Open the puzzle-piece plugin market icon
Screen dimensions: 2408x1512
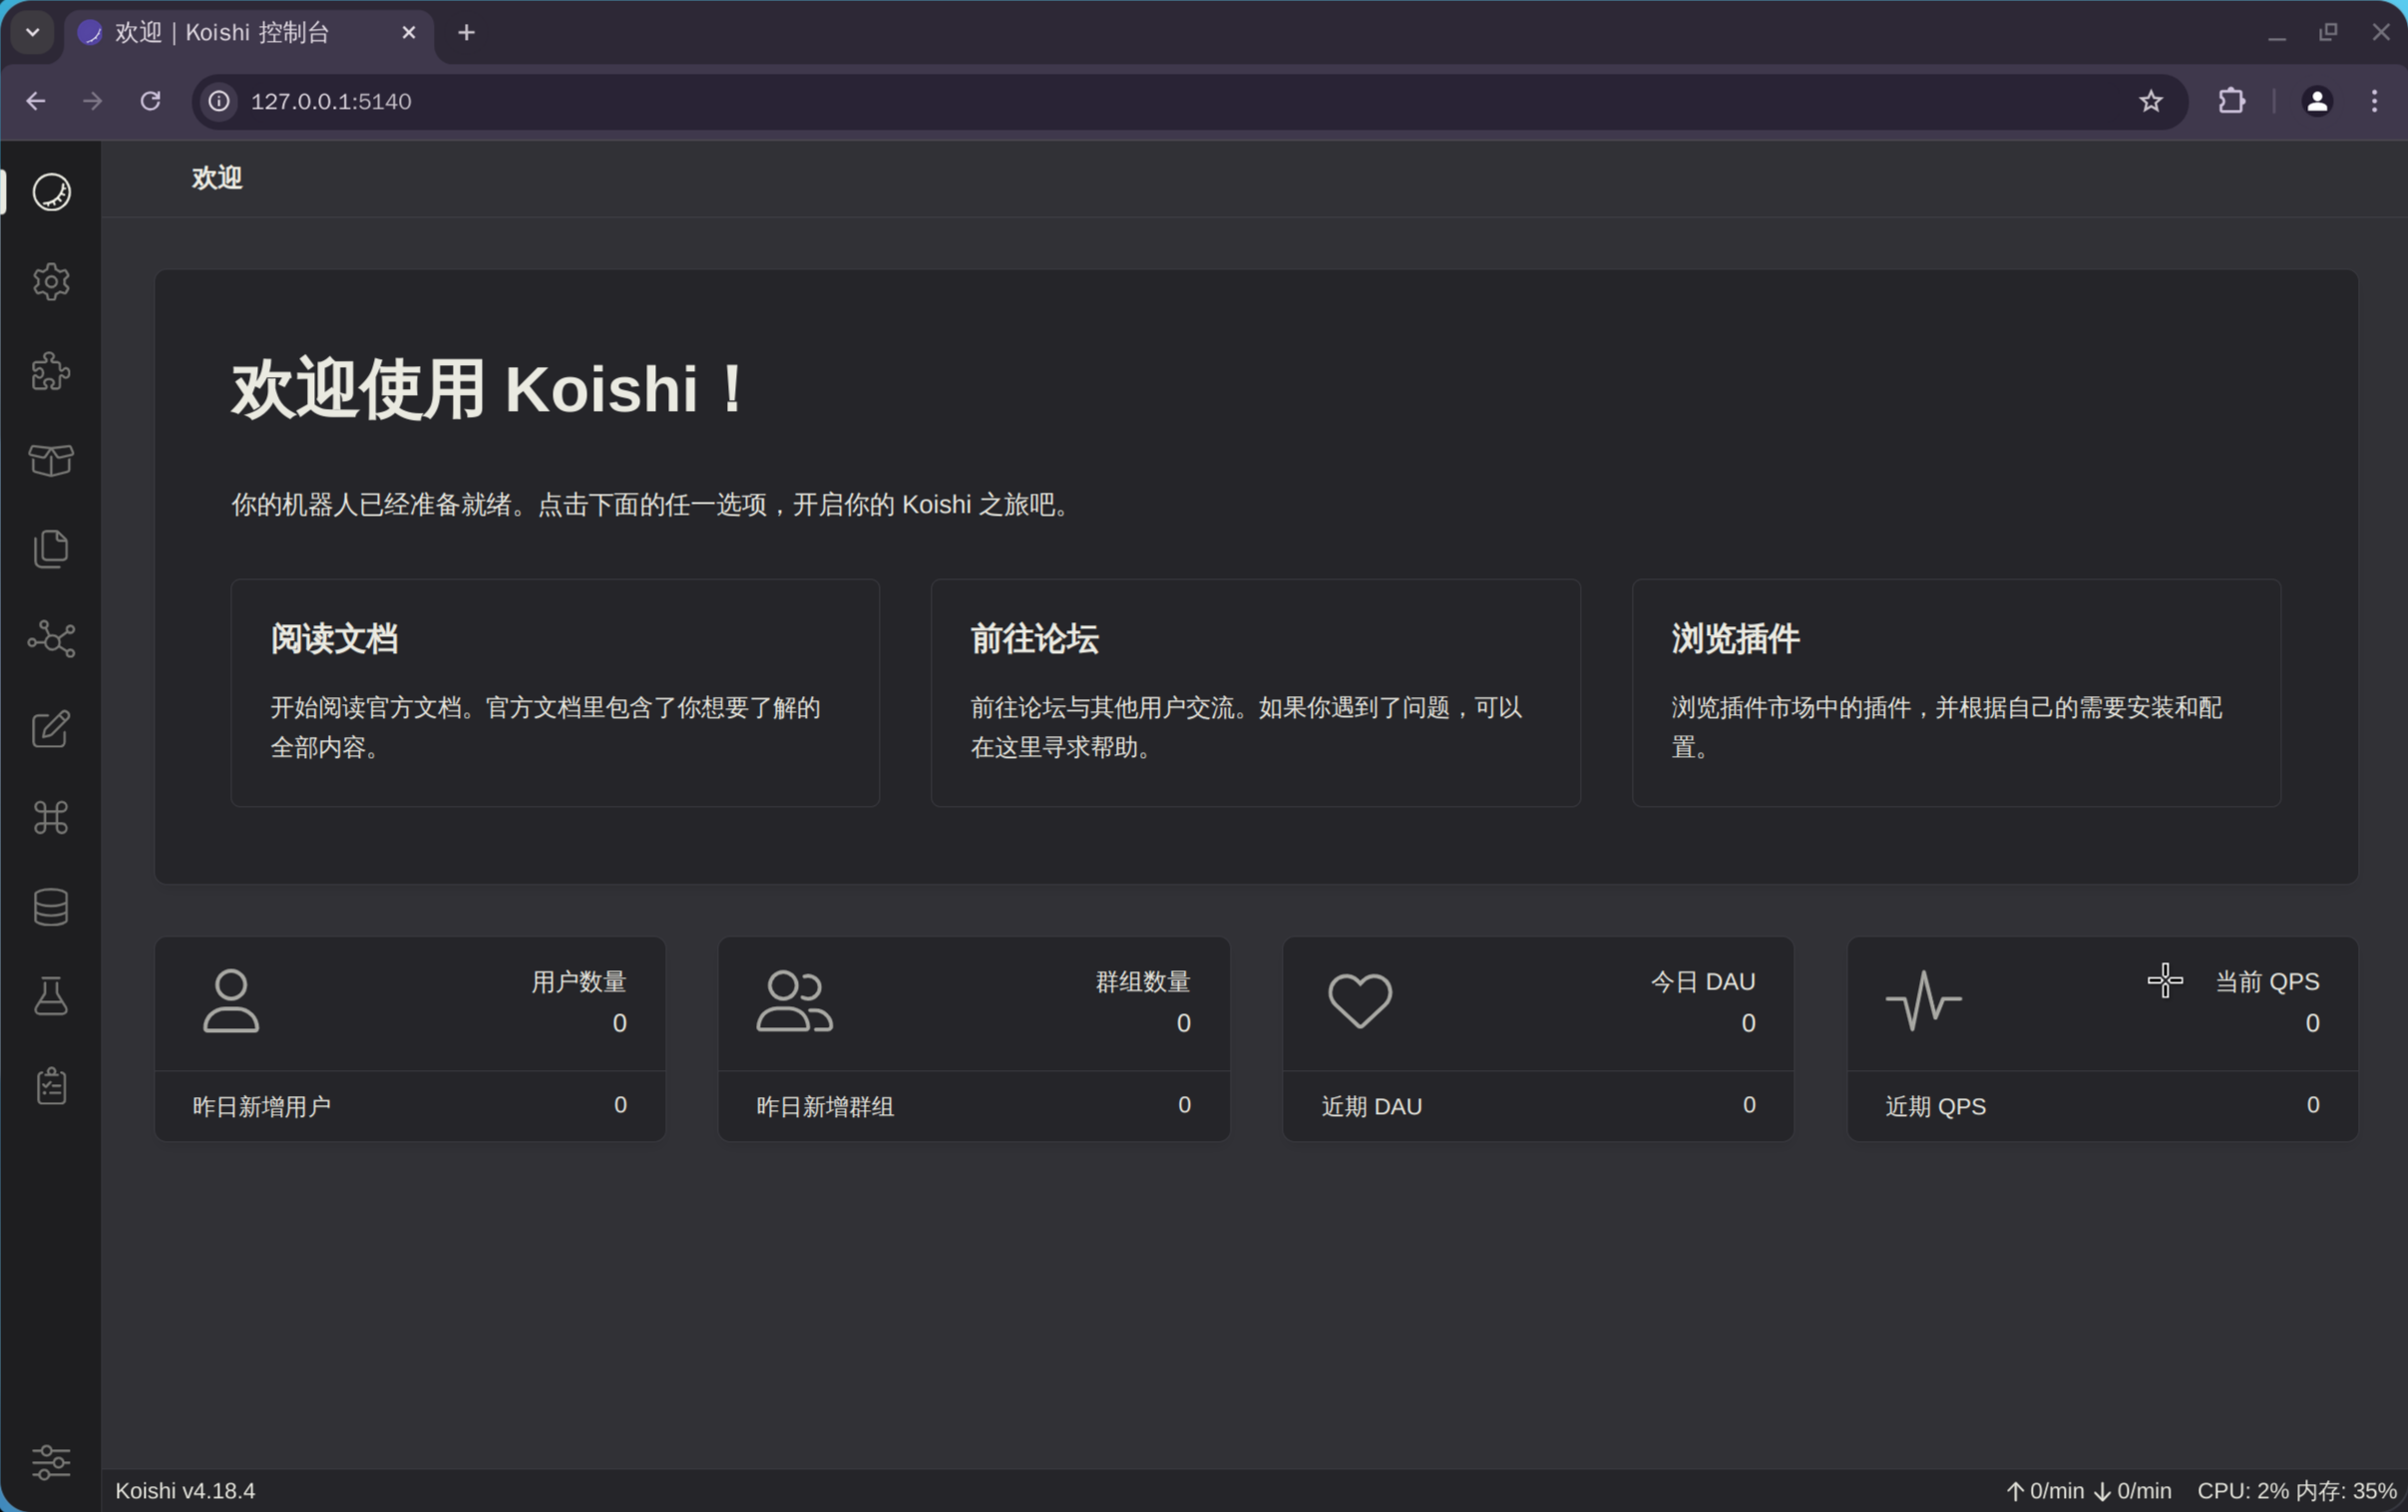[51, 371]
